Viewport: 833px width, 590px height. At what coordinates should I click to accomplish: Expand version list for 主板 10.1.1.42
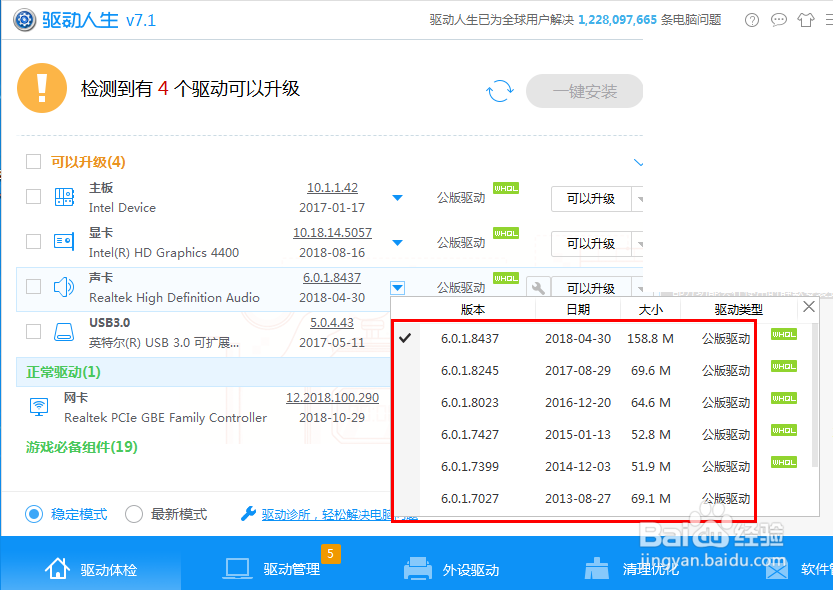397,198
